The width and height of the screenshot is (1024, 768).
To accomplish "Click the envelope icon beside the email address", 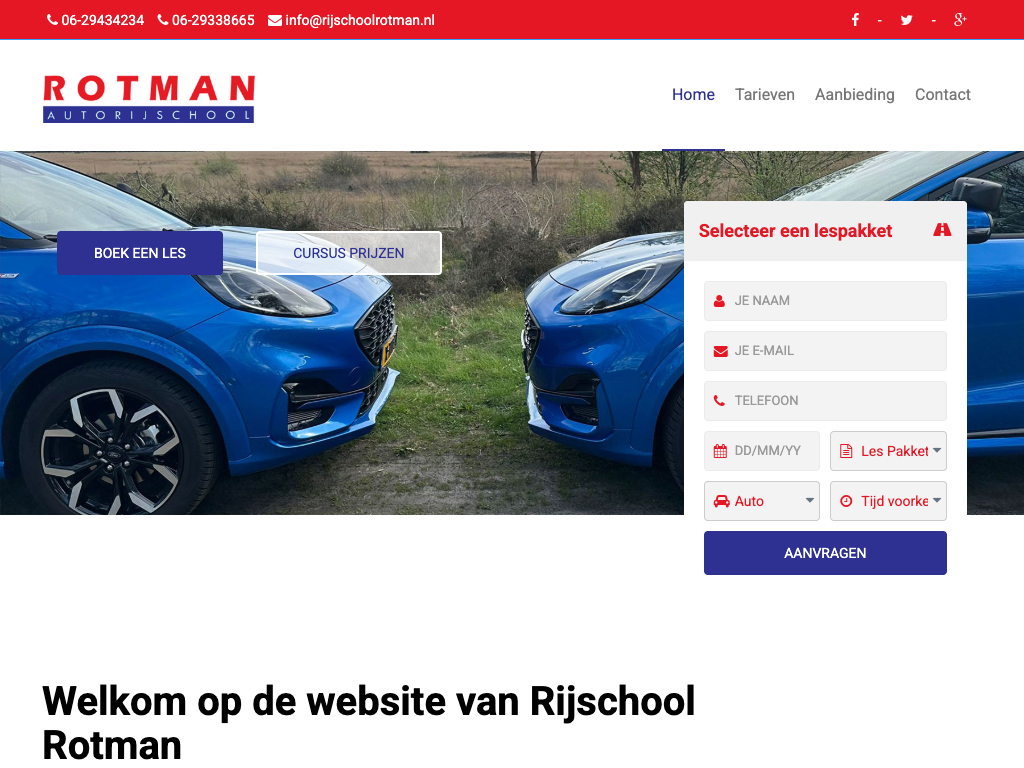I will pos(275,21).
